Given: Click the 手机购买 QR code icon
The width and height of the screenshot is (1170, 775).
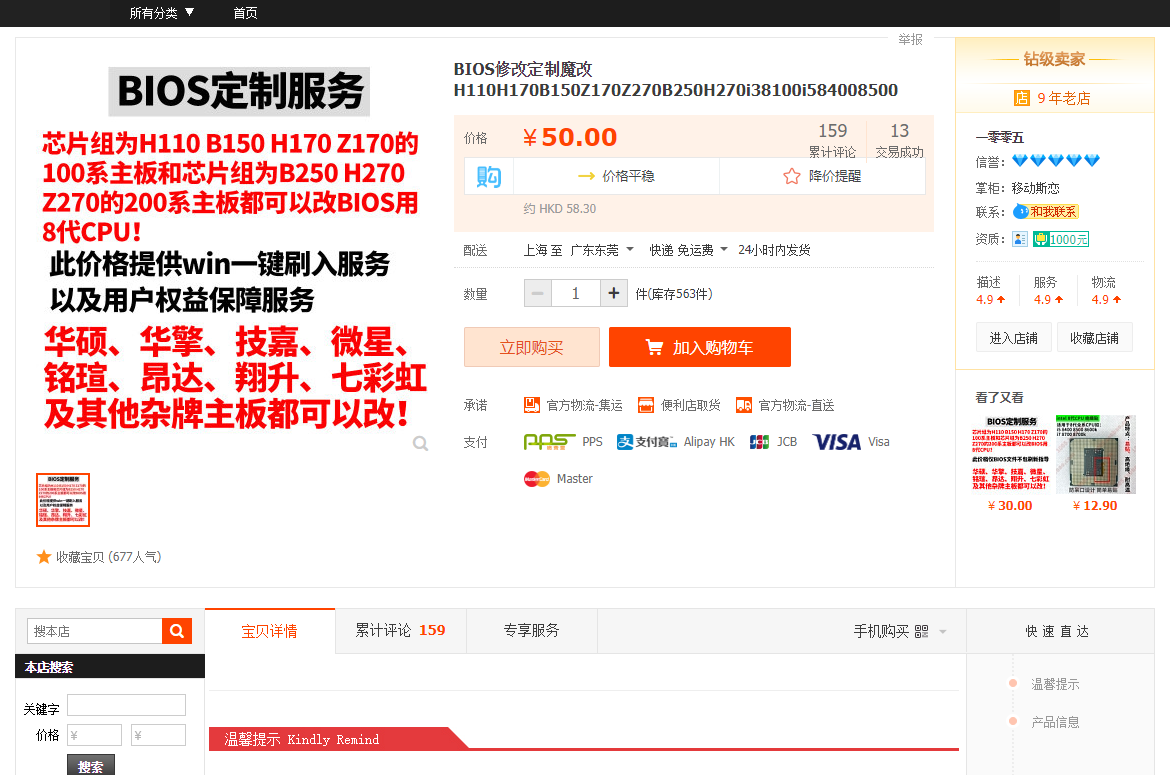Looking at the screenshot, I should (922, 632).
